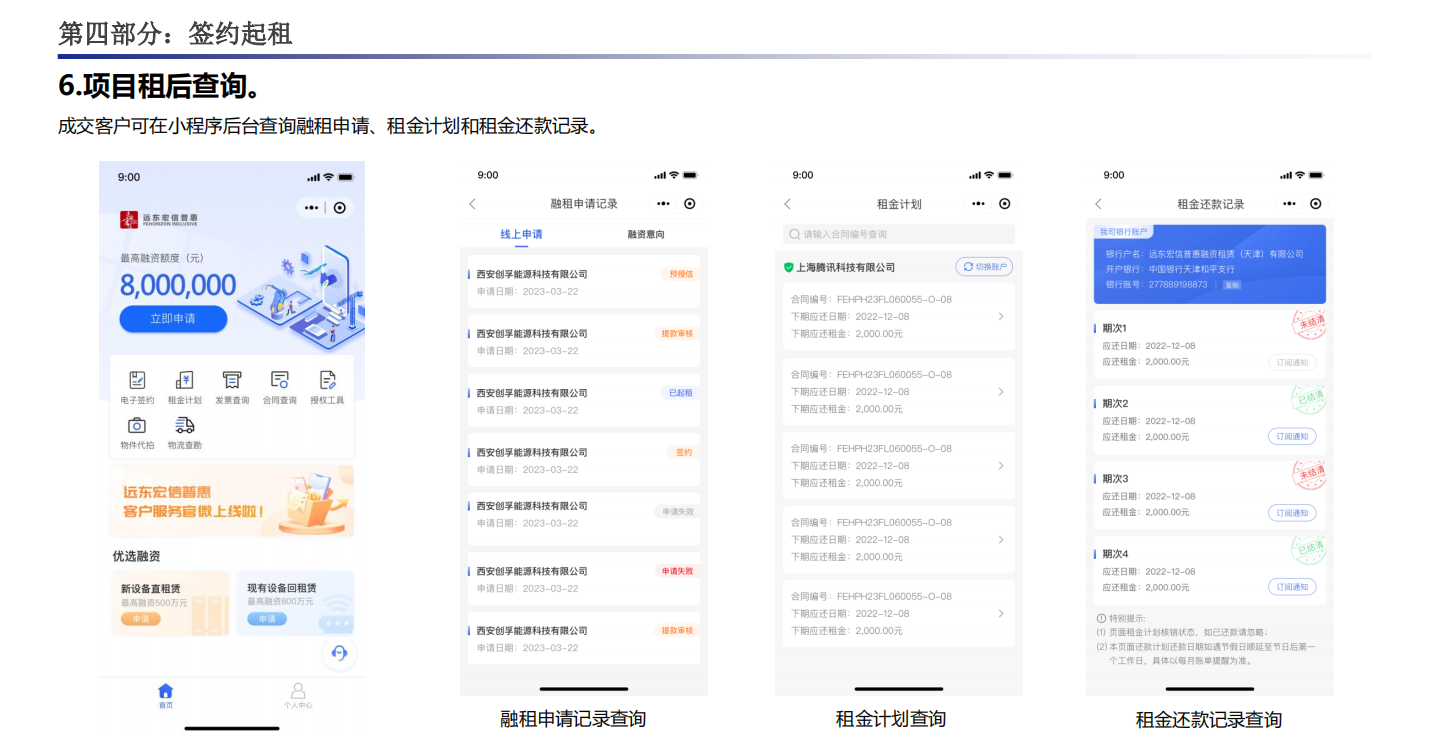Switch to the 融资意向 tab
This screenshot has height=737, width=1429.
tap(646, 234)
